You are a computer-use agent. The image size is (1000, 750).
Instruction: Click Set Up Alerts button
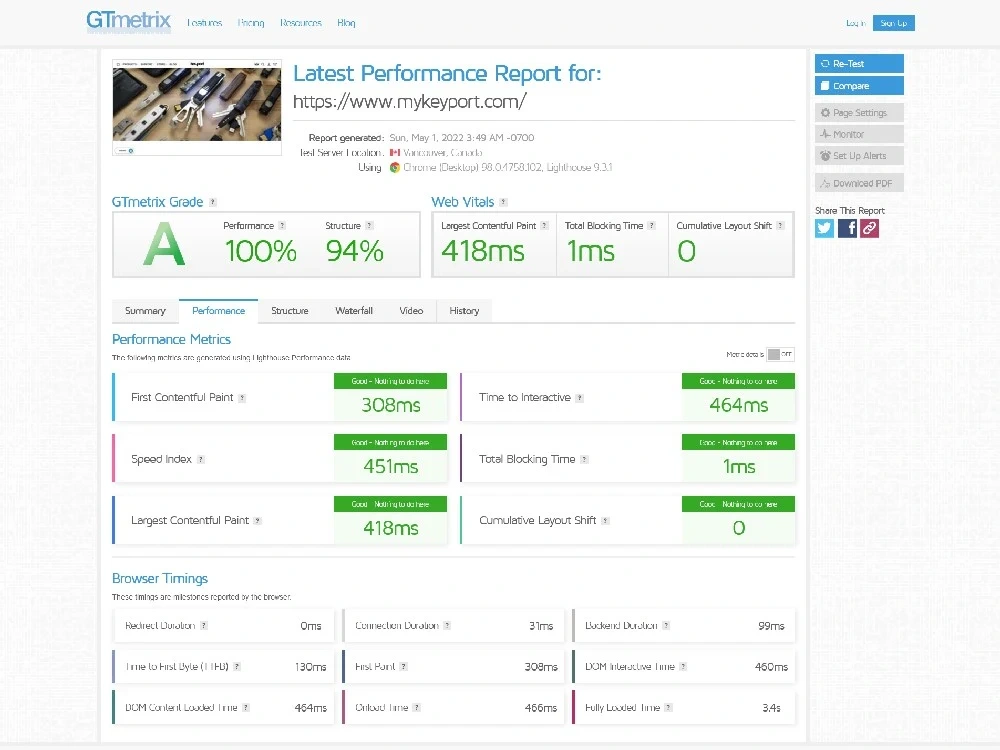pos(859,156)
